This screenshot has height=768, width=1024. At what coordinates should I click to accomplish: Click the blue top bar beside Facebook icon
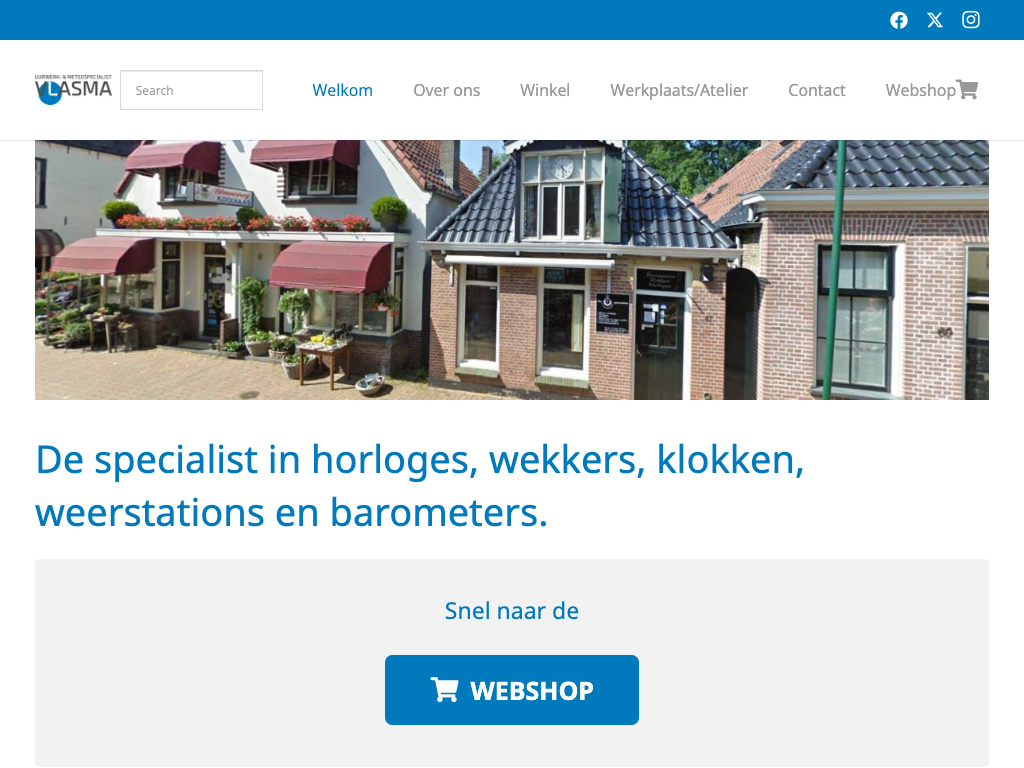444,20
